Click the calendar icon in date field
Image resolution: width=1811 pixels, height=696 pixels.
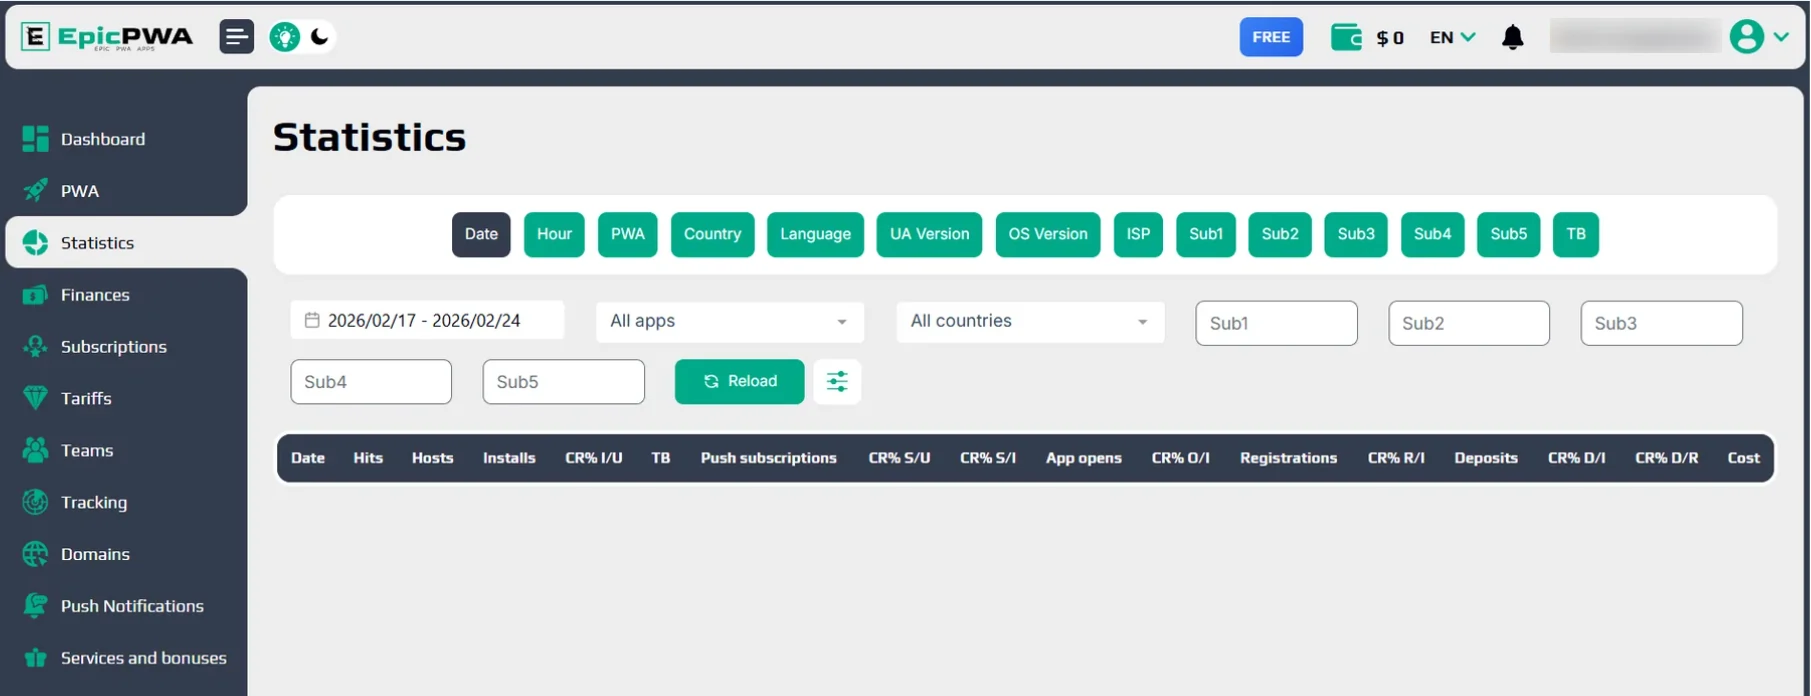click(312, 320)
